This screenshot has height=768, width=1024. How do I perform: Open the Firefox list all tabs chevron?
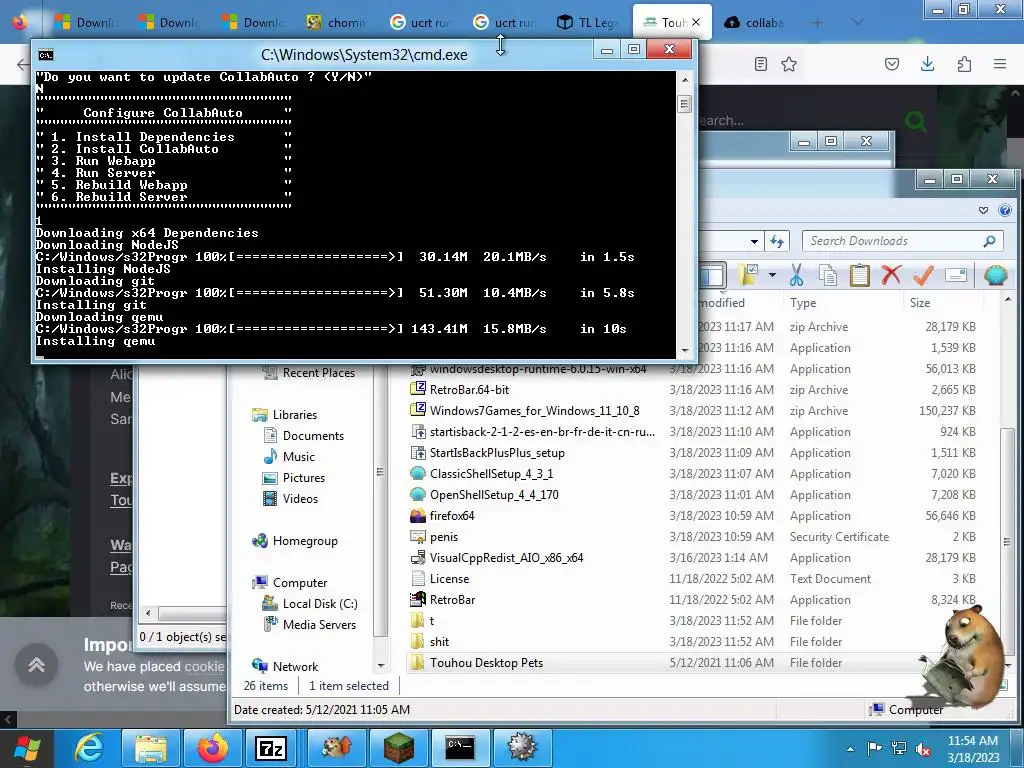[857, 22]
